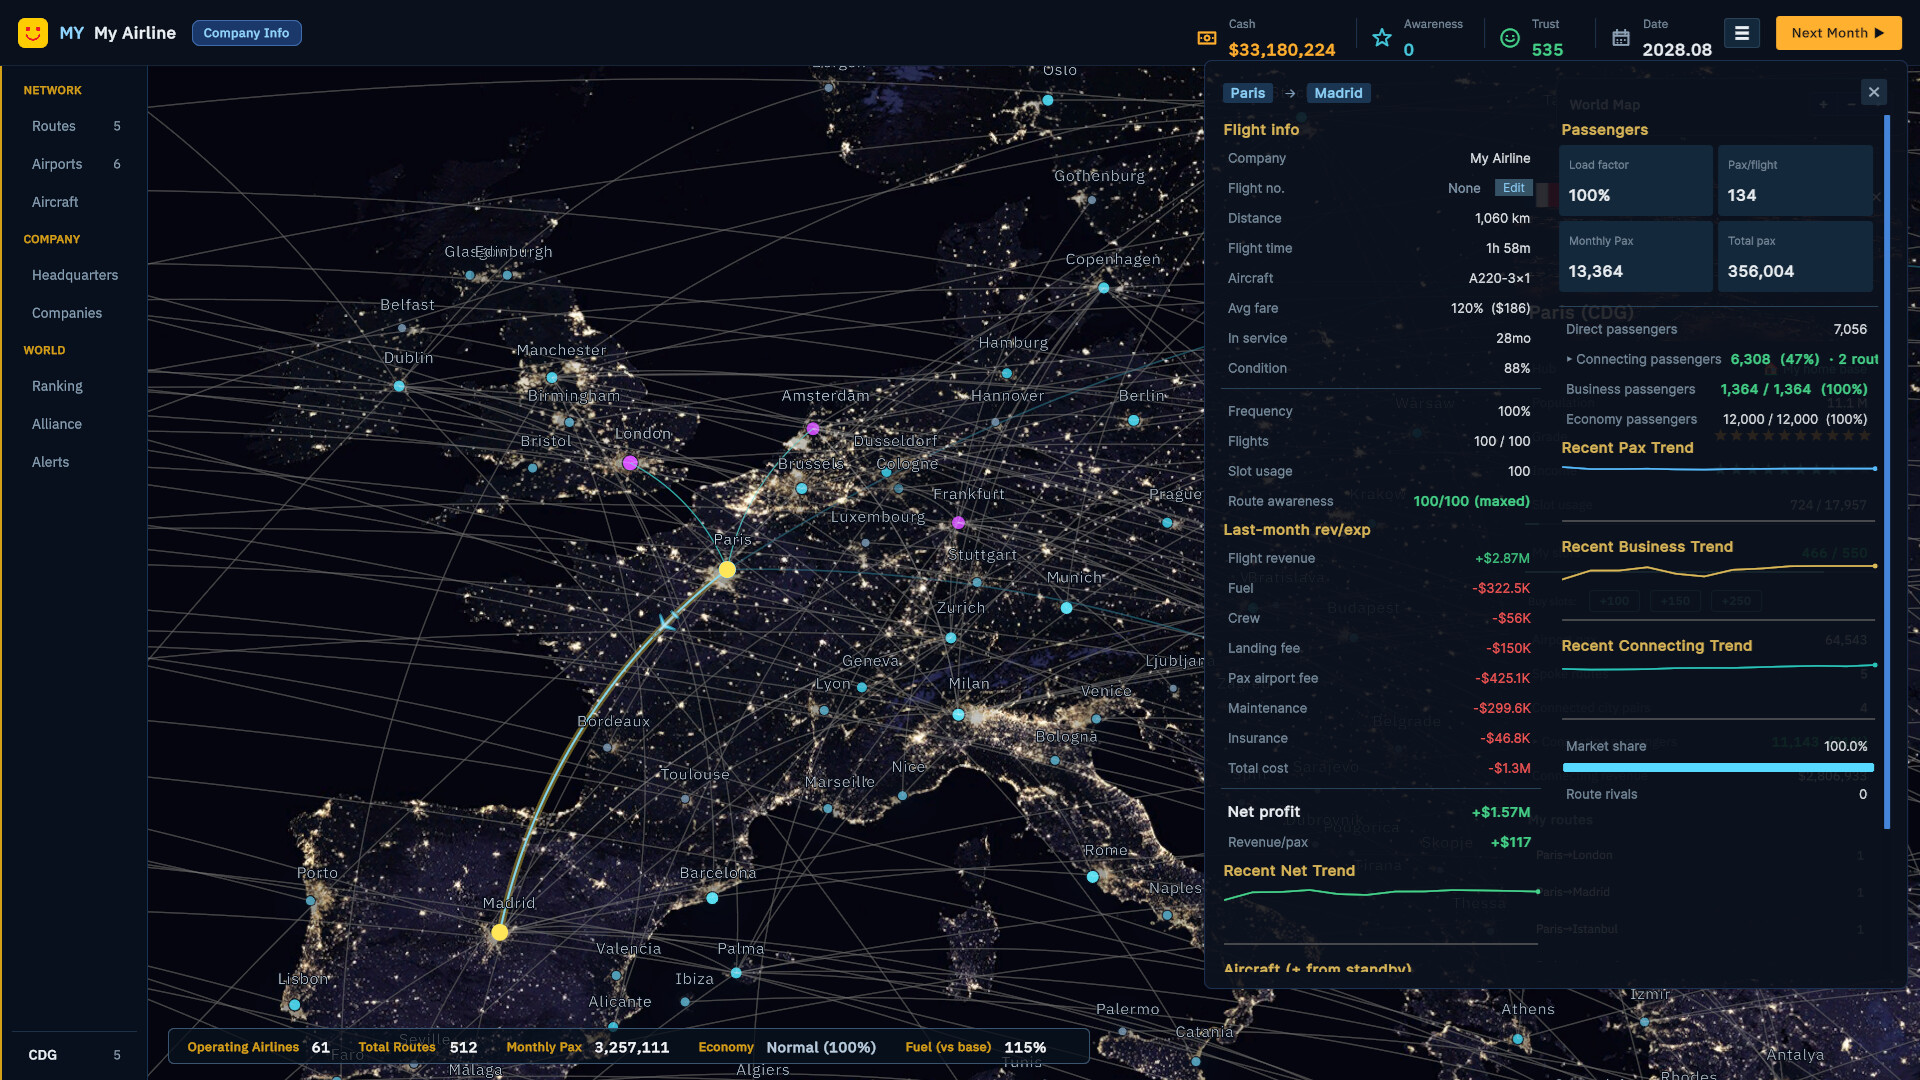Image resolution: width=1920 pixels, height=1080 pixels.
Task: Select the Munich airport marker
Action: 1067,608
